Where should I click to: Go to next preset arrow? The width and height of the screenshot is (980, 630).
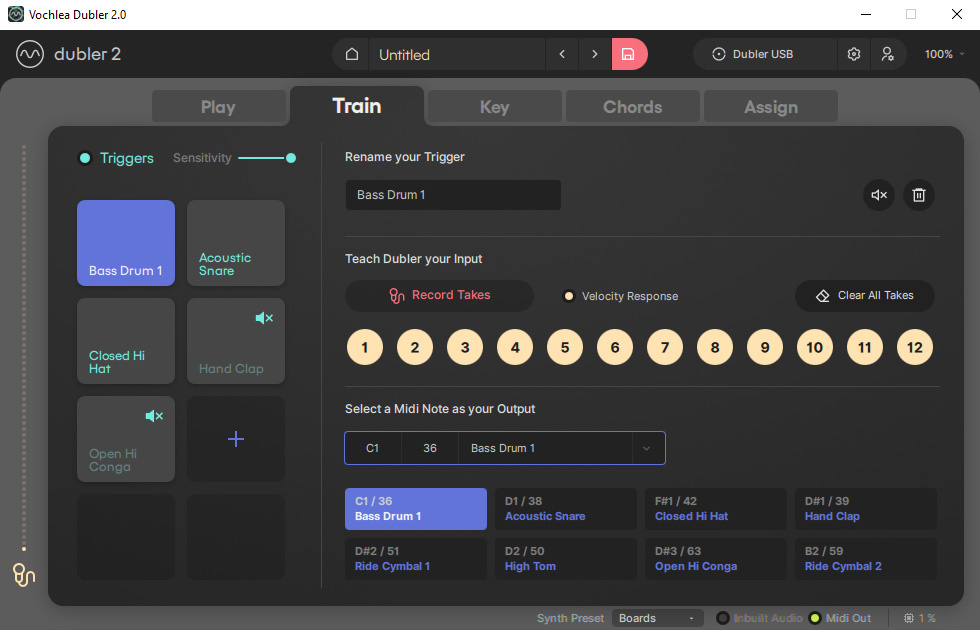click(x=594, y=54)
